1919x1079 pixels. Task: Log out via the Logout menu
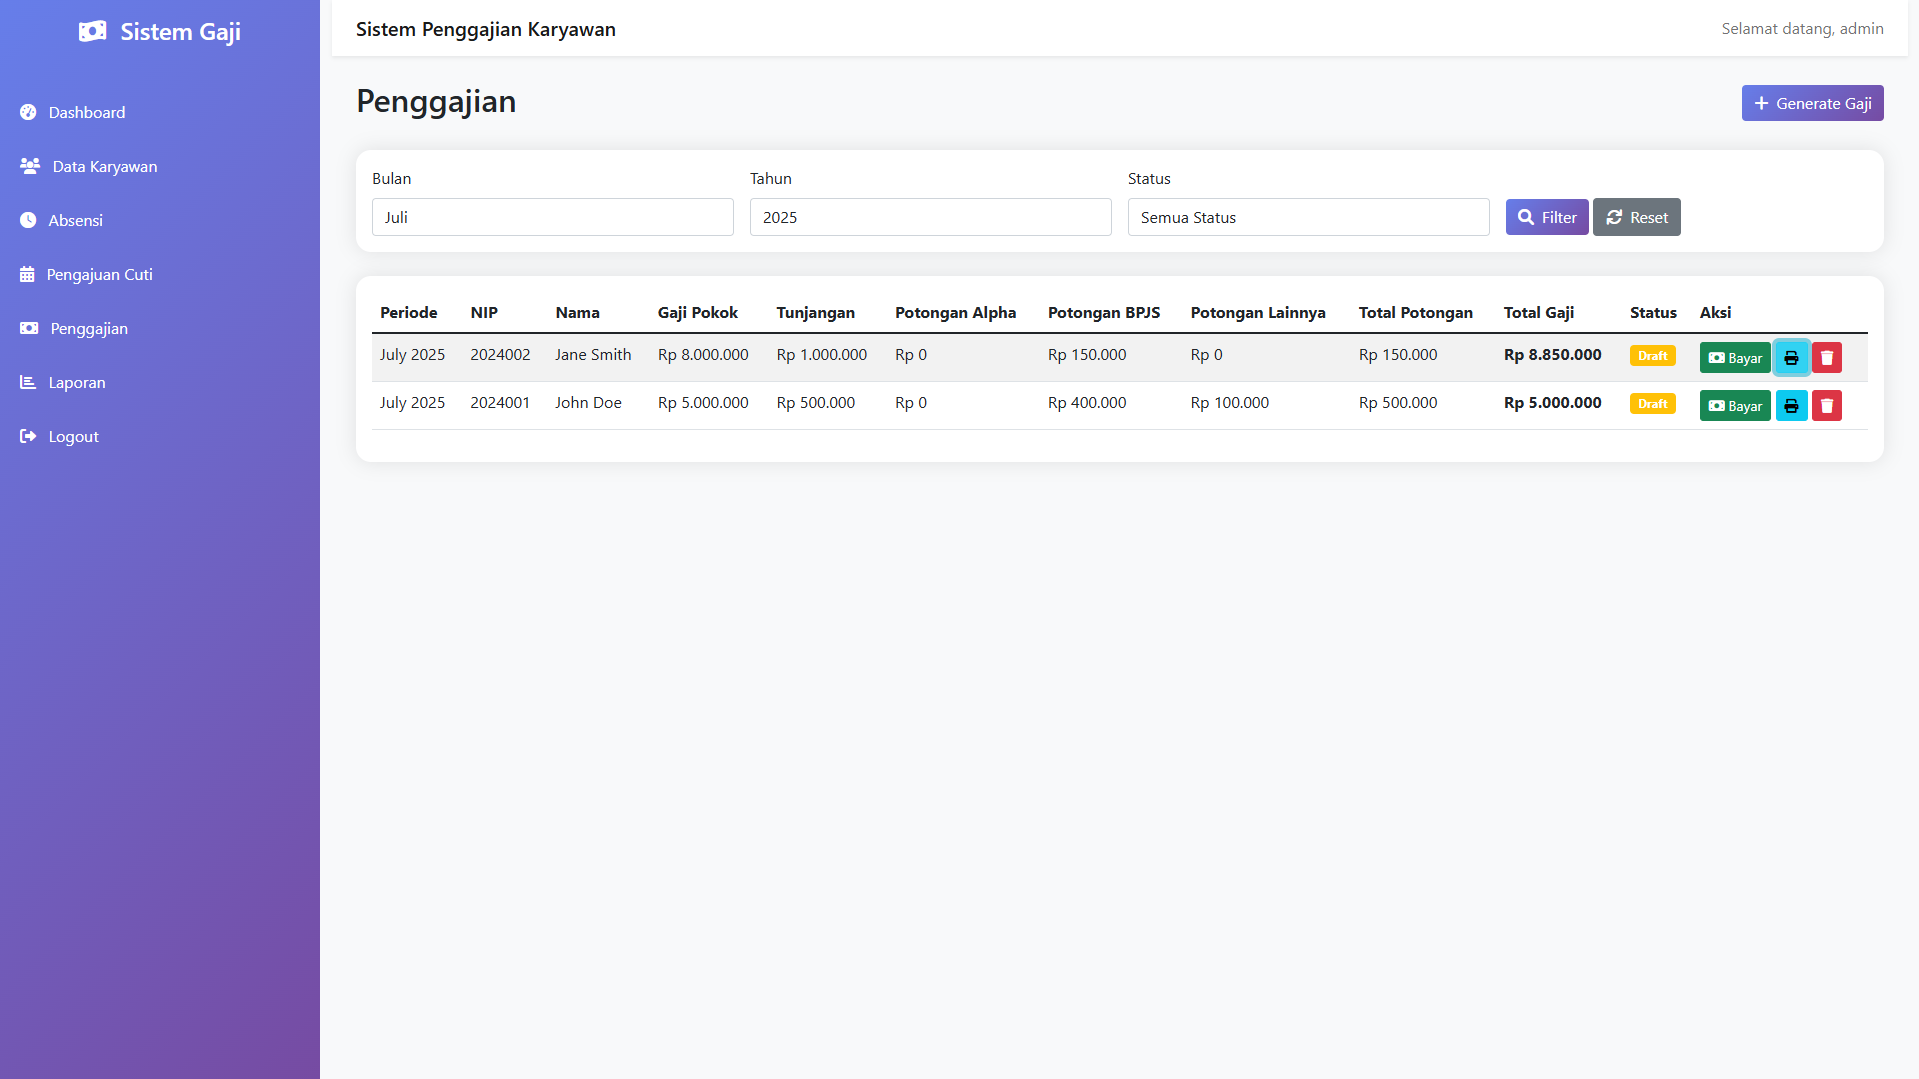73,437
